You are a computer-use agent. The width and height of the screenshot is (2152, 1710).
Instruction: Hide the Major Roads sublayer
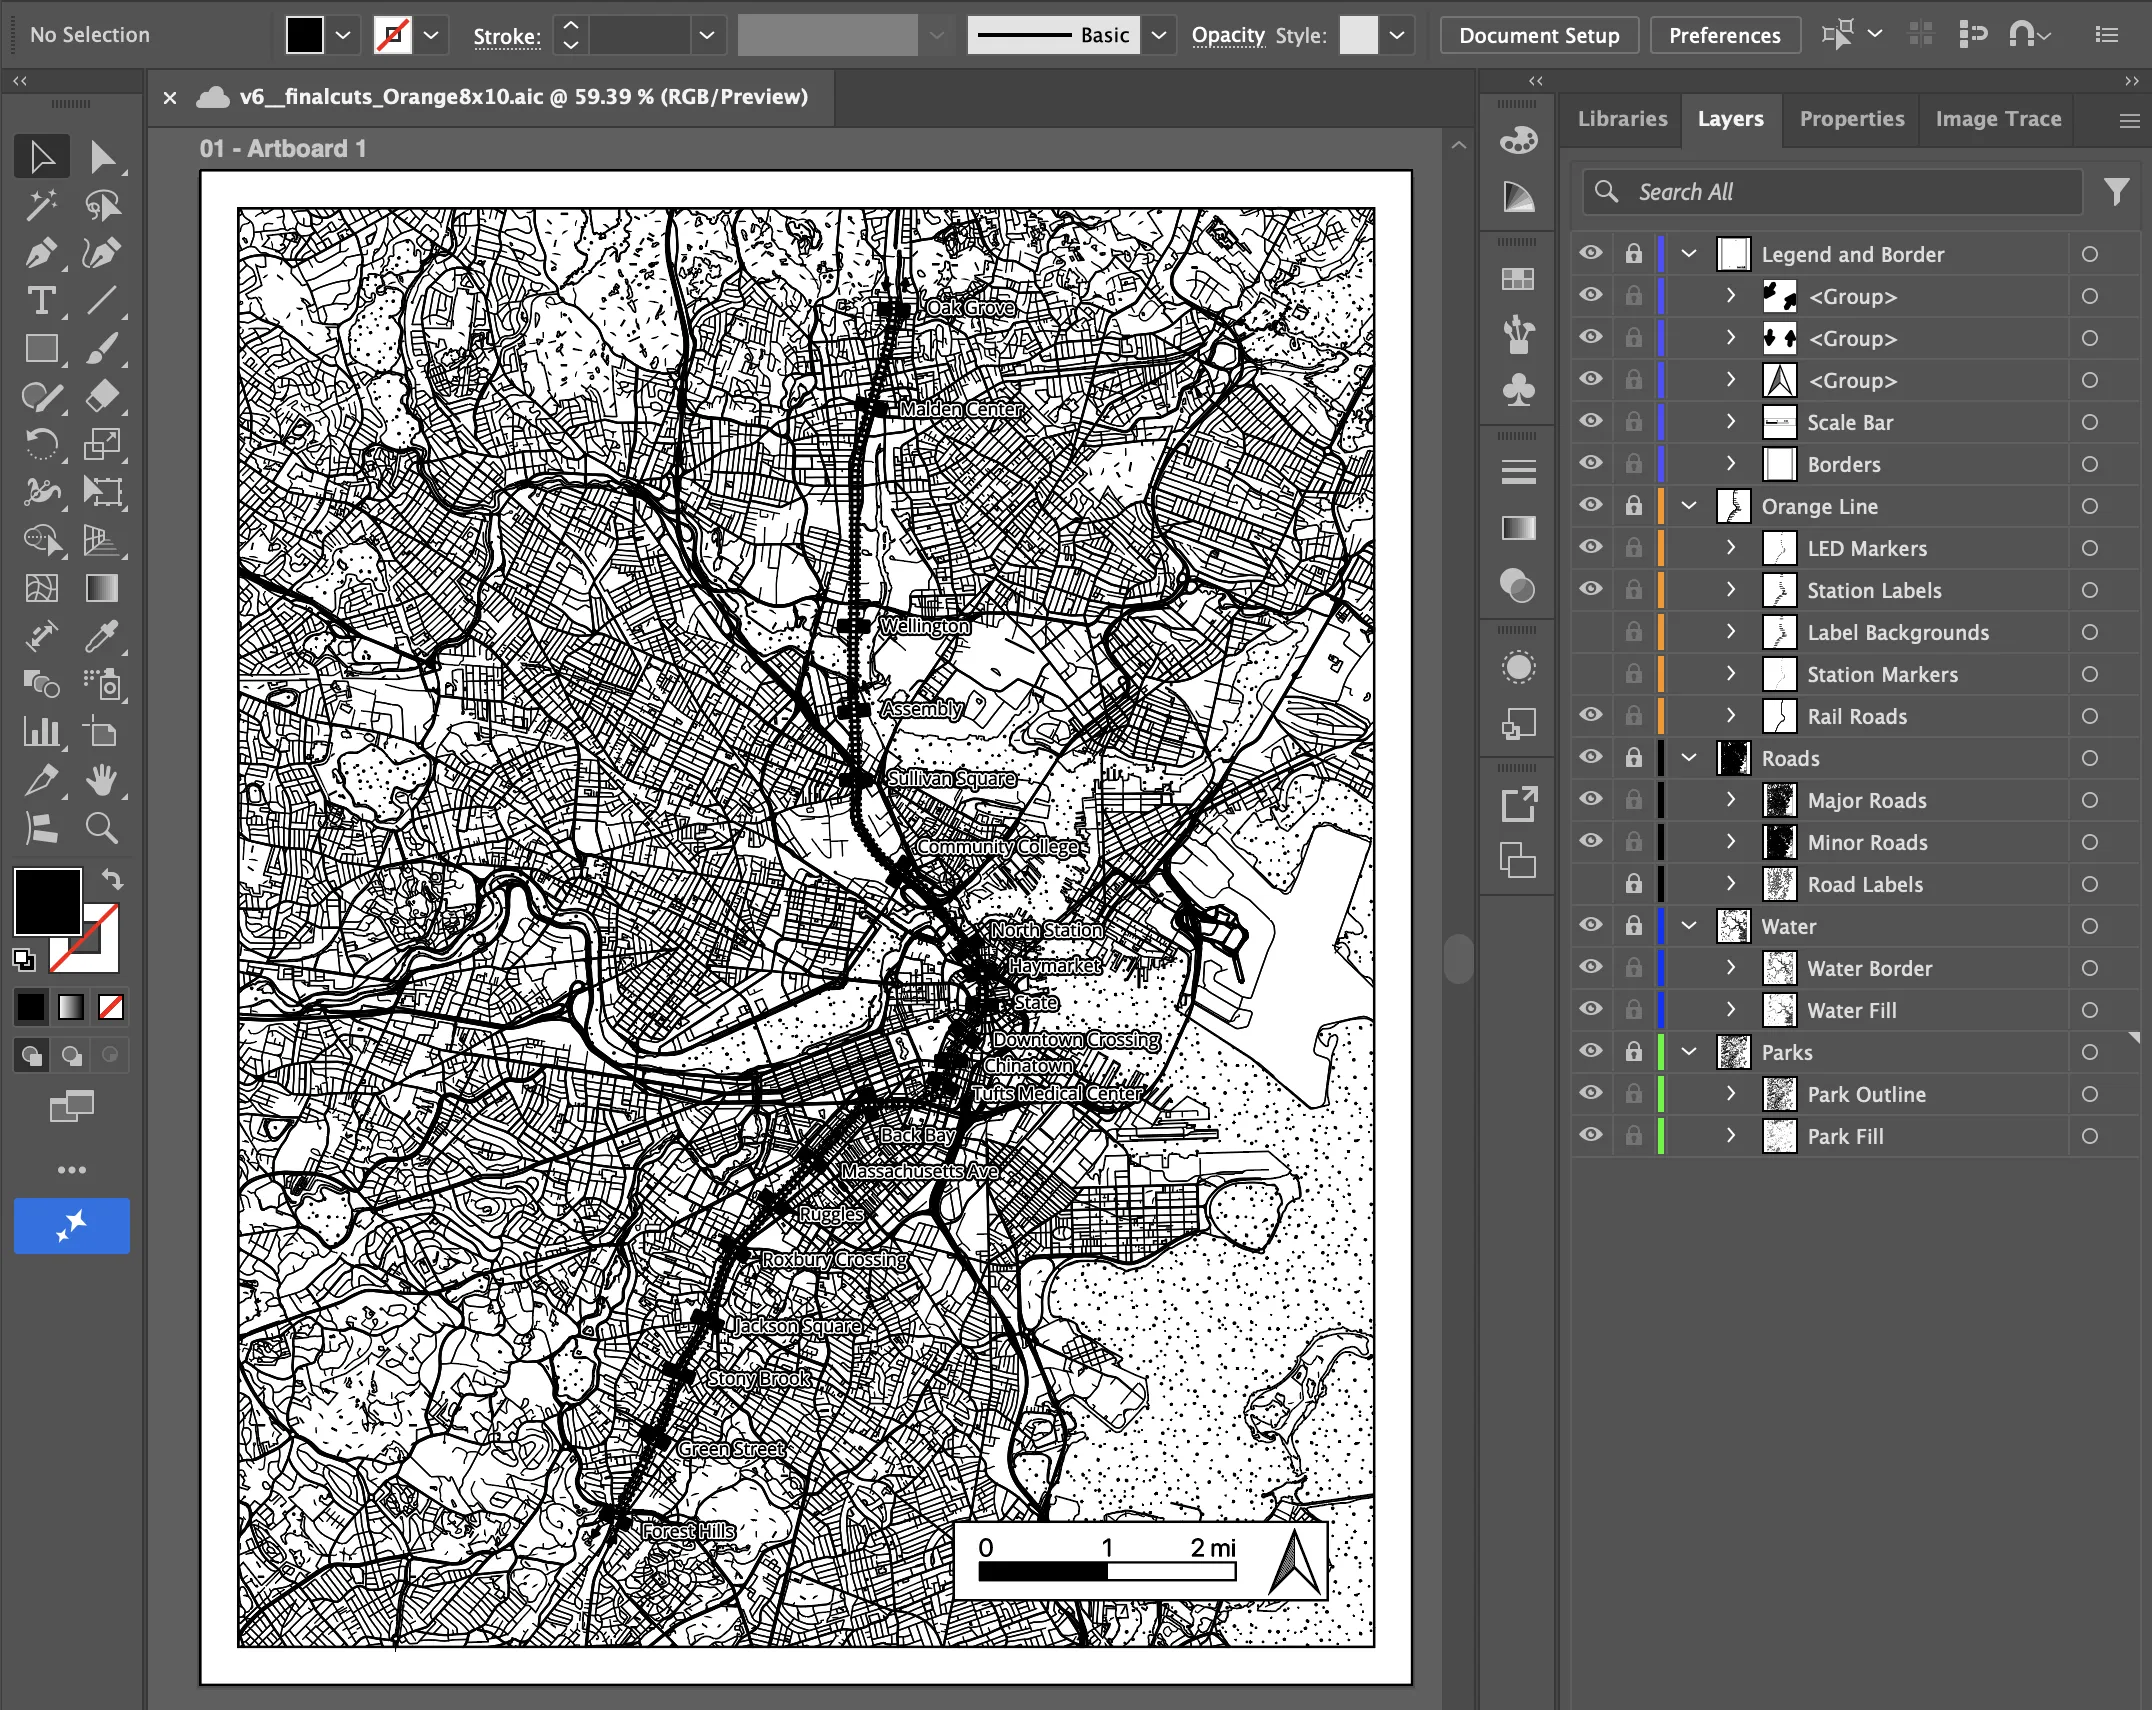pyautogui.click(x=1591, y=800)
